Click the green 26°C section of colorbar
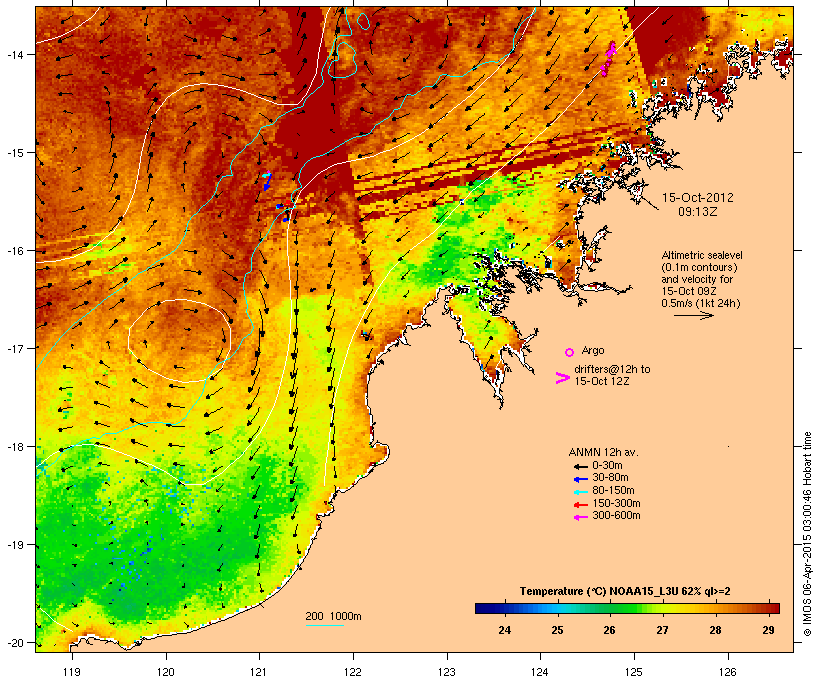This screenshot has height=680, width=820. tap(610, 608)
